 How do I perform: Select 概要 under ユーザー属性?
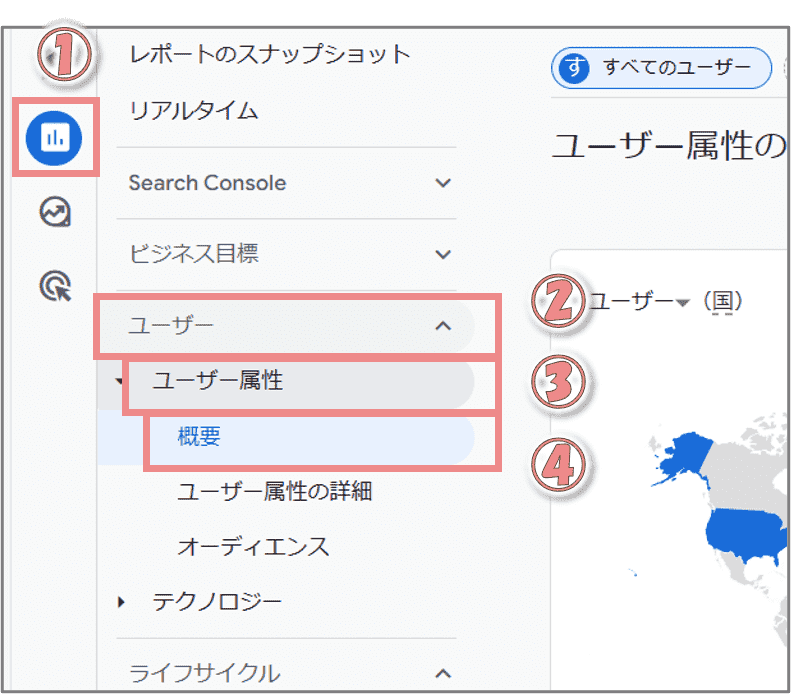pos(199,438)
